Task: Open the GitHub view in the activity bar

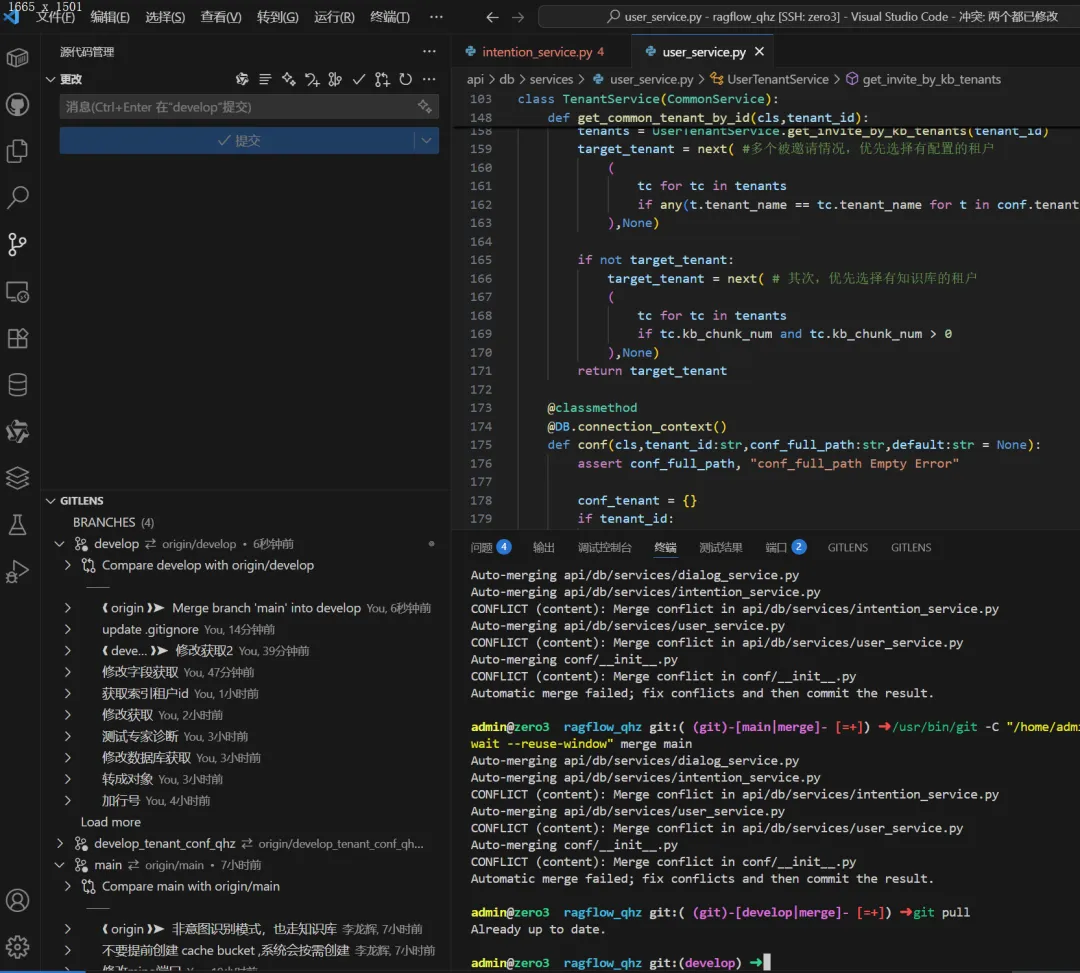Action: 17,105
